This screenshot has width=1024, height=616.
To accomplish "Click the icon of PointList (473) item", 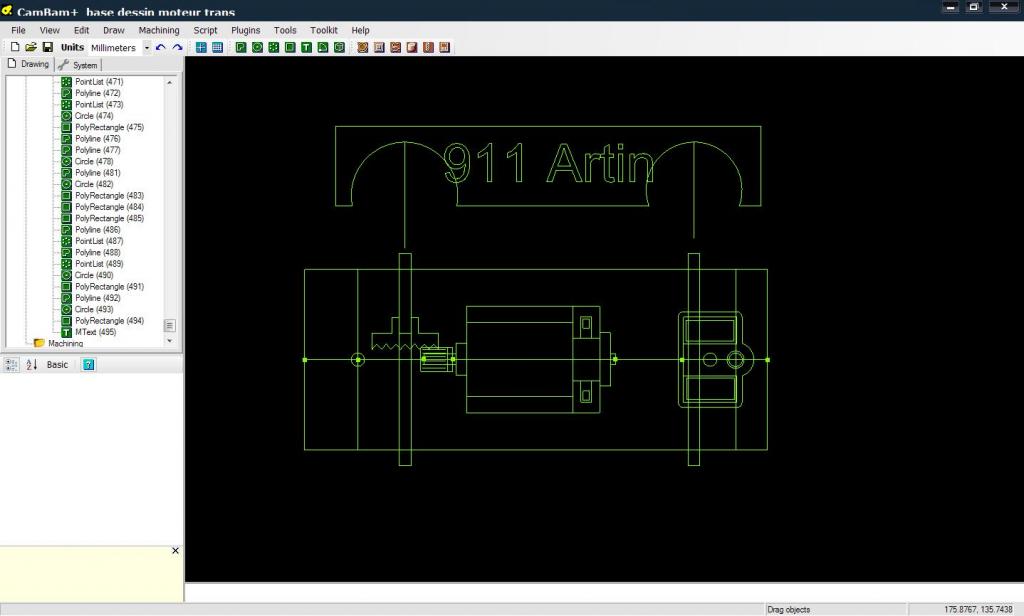I will [66, 105].
